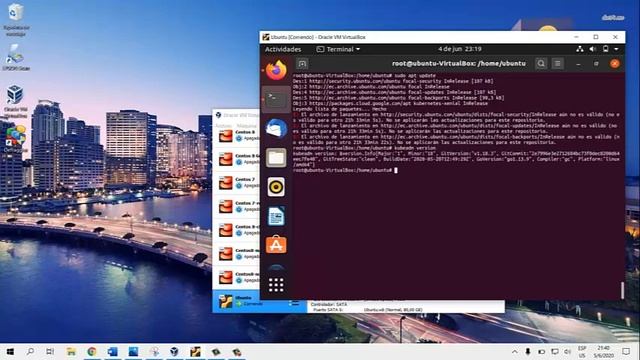Open Task View on the taskbar

click(50, 351)
